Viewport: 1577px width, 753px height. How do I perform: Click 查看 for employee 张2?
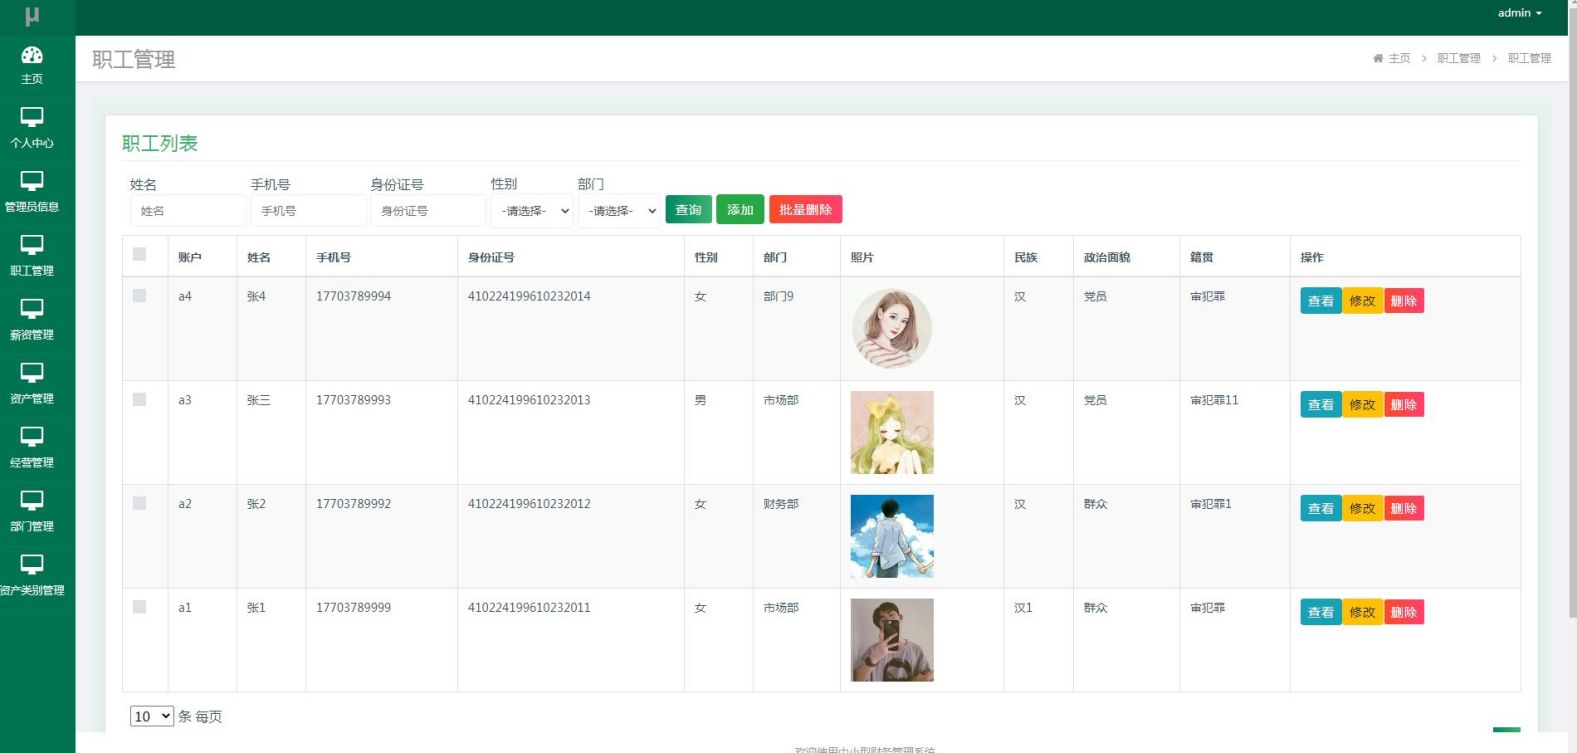pos(1321,508)
